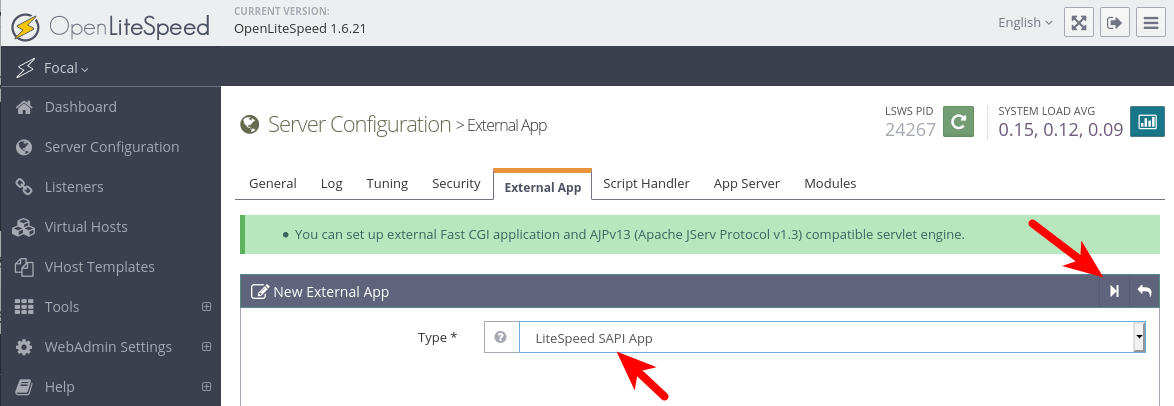The image size is (1174, 406).
Task: Click the logout icon in top bar
Action: click(x=1115, y=23)
